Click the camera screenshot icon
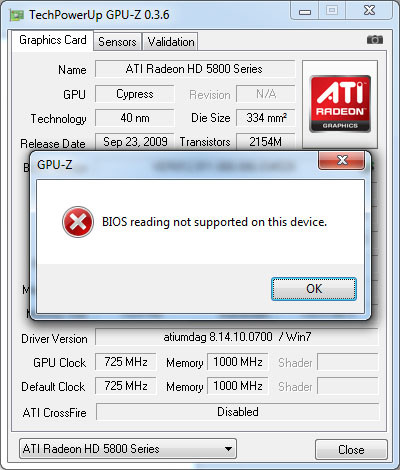Image resolution: width=400 pixels, height=470 pixels. [375, 40]
